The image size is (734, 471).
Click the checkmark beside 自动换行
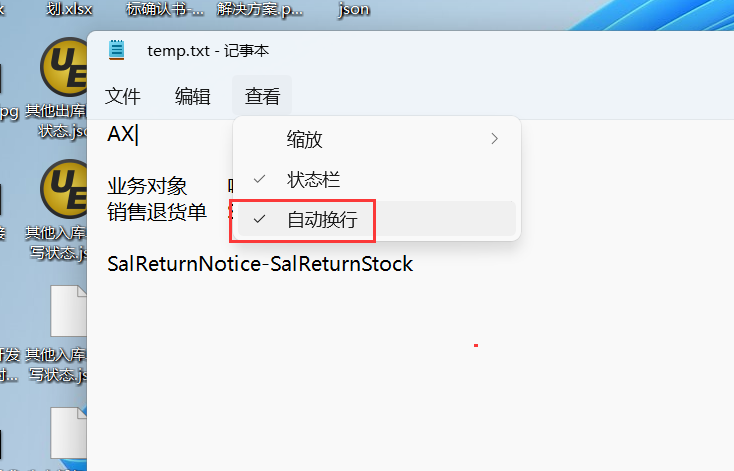coord(259,219)
